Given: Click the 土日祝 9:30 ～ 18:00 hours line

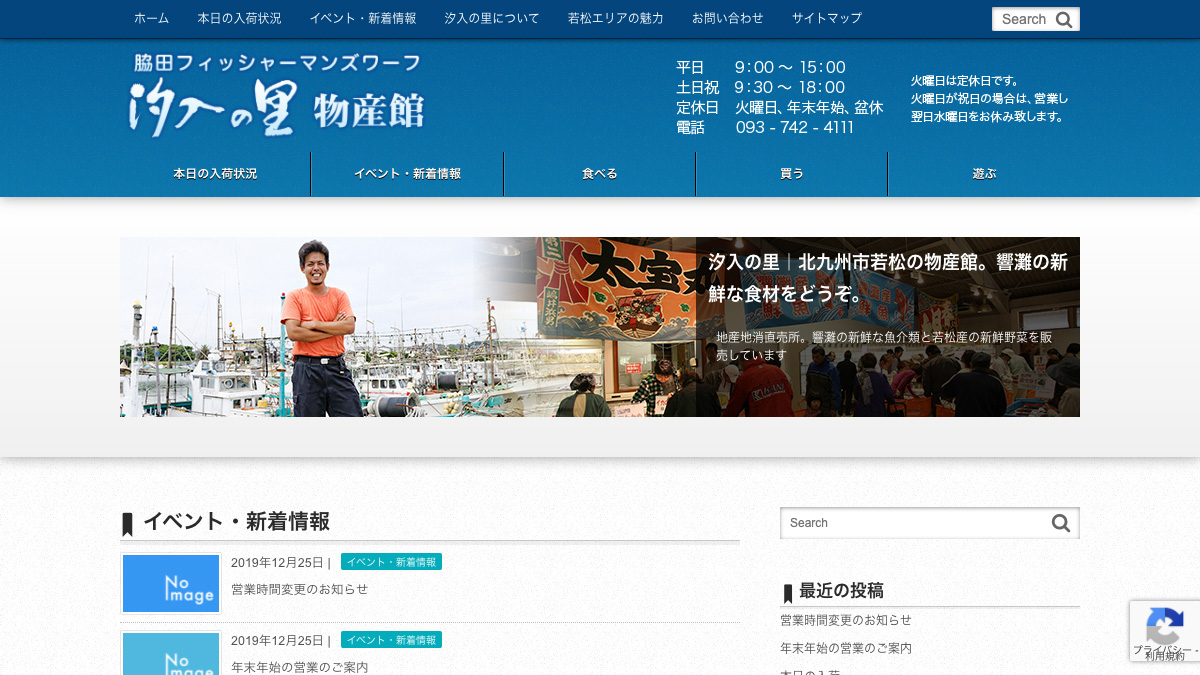Looking at the screenshot, I should [761, 87].
